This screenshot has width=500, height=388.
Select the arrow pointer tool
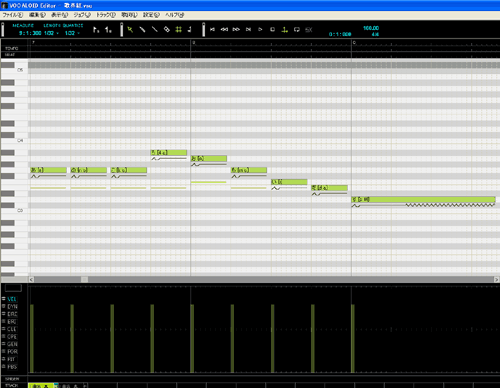(x=130, y=30)
